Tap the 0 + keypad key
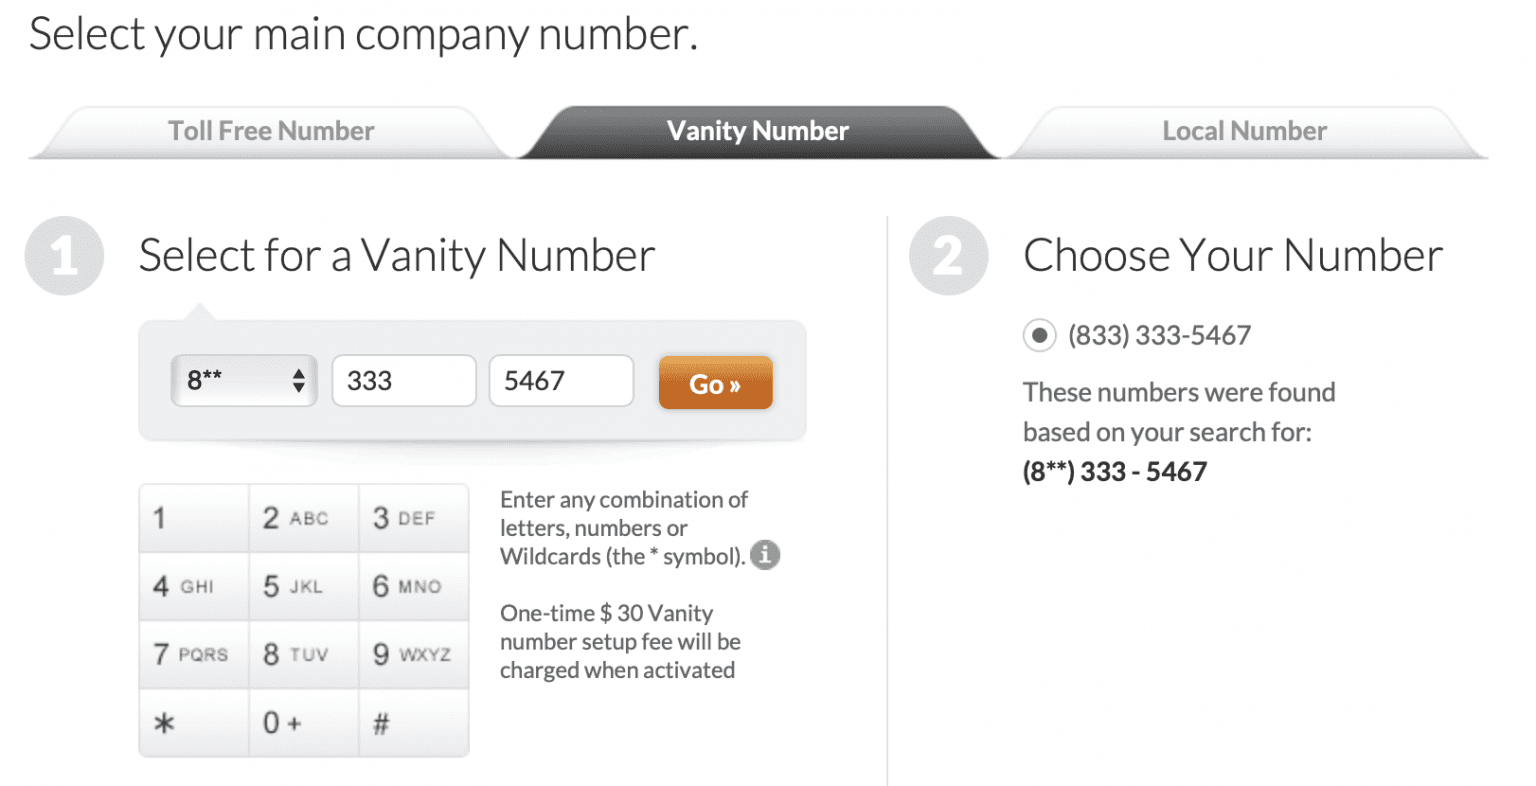The image size is (1536, 786). [303, 722]
